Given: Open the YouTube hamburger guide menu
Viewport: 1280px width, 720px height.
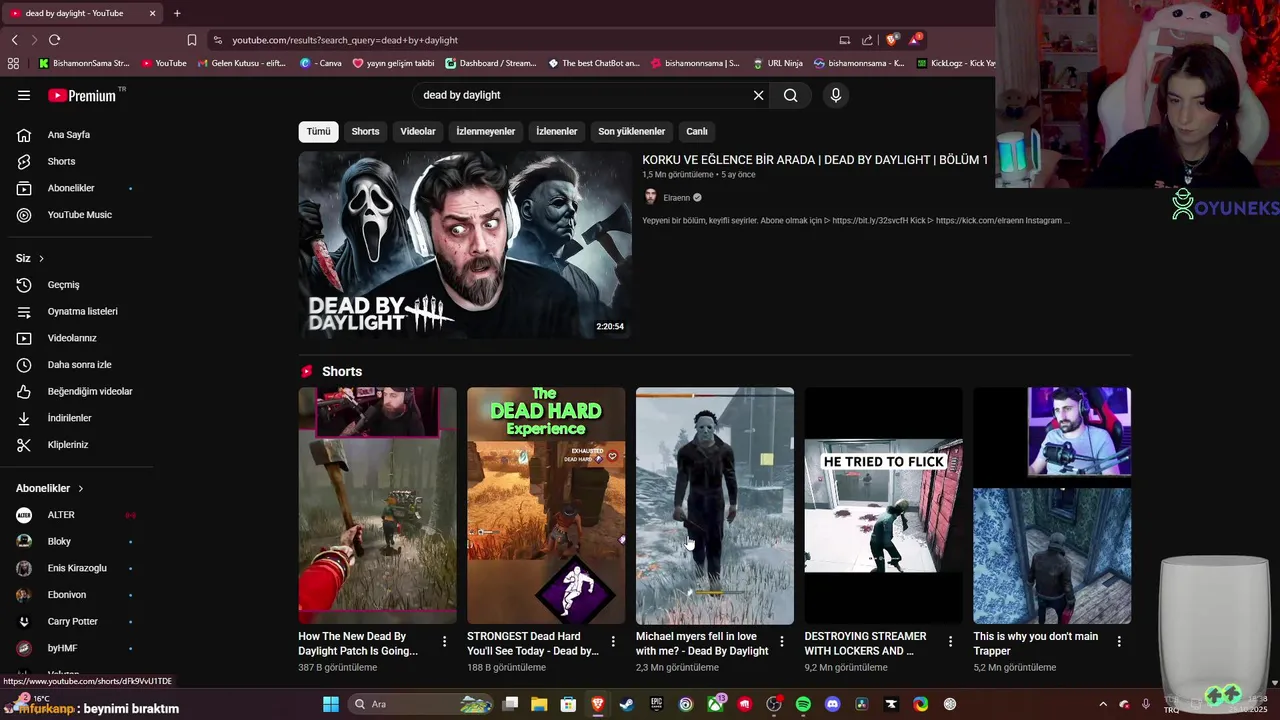Looking at the screenshot, I should coord(24,95).
